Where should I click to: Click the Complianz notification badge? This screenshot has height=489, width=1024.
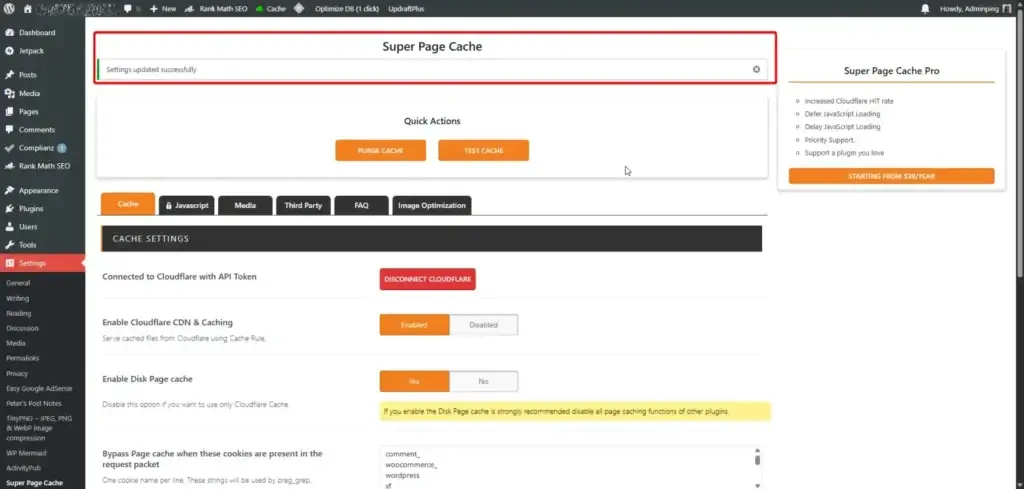61,148
